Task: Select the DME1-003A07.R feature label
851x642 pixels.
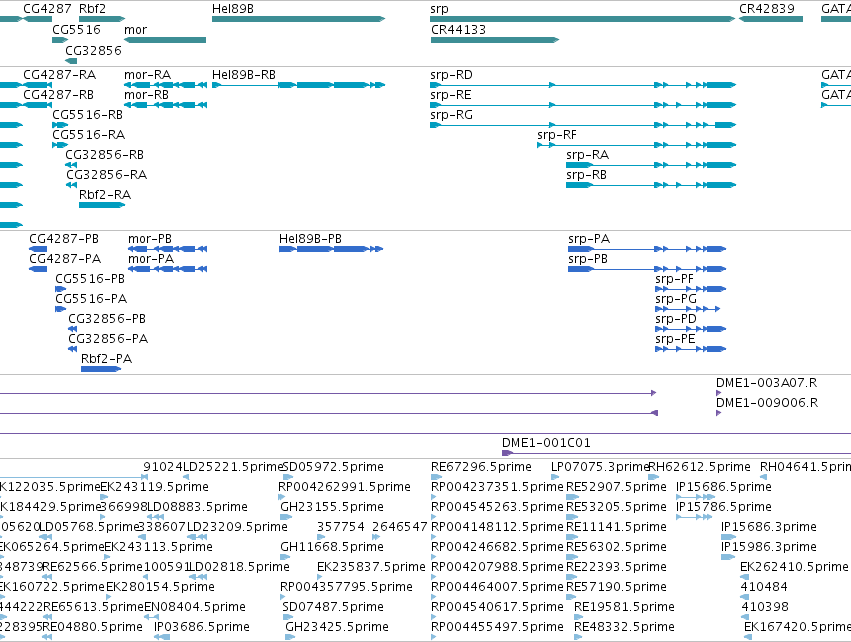Action: coord(766,383)
